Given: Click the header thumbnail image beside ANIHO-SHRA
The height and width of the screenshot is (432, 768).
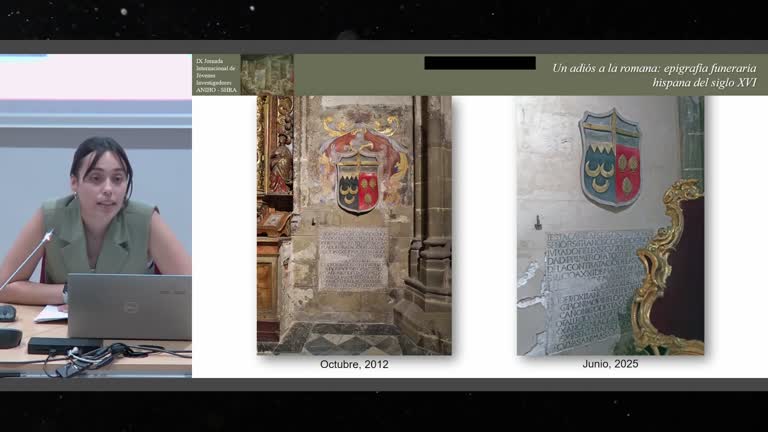Looking at the screenshot, I should coord(267,74).
